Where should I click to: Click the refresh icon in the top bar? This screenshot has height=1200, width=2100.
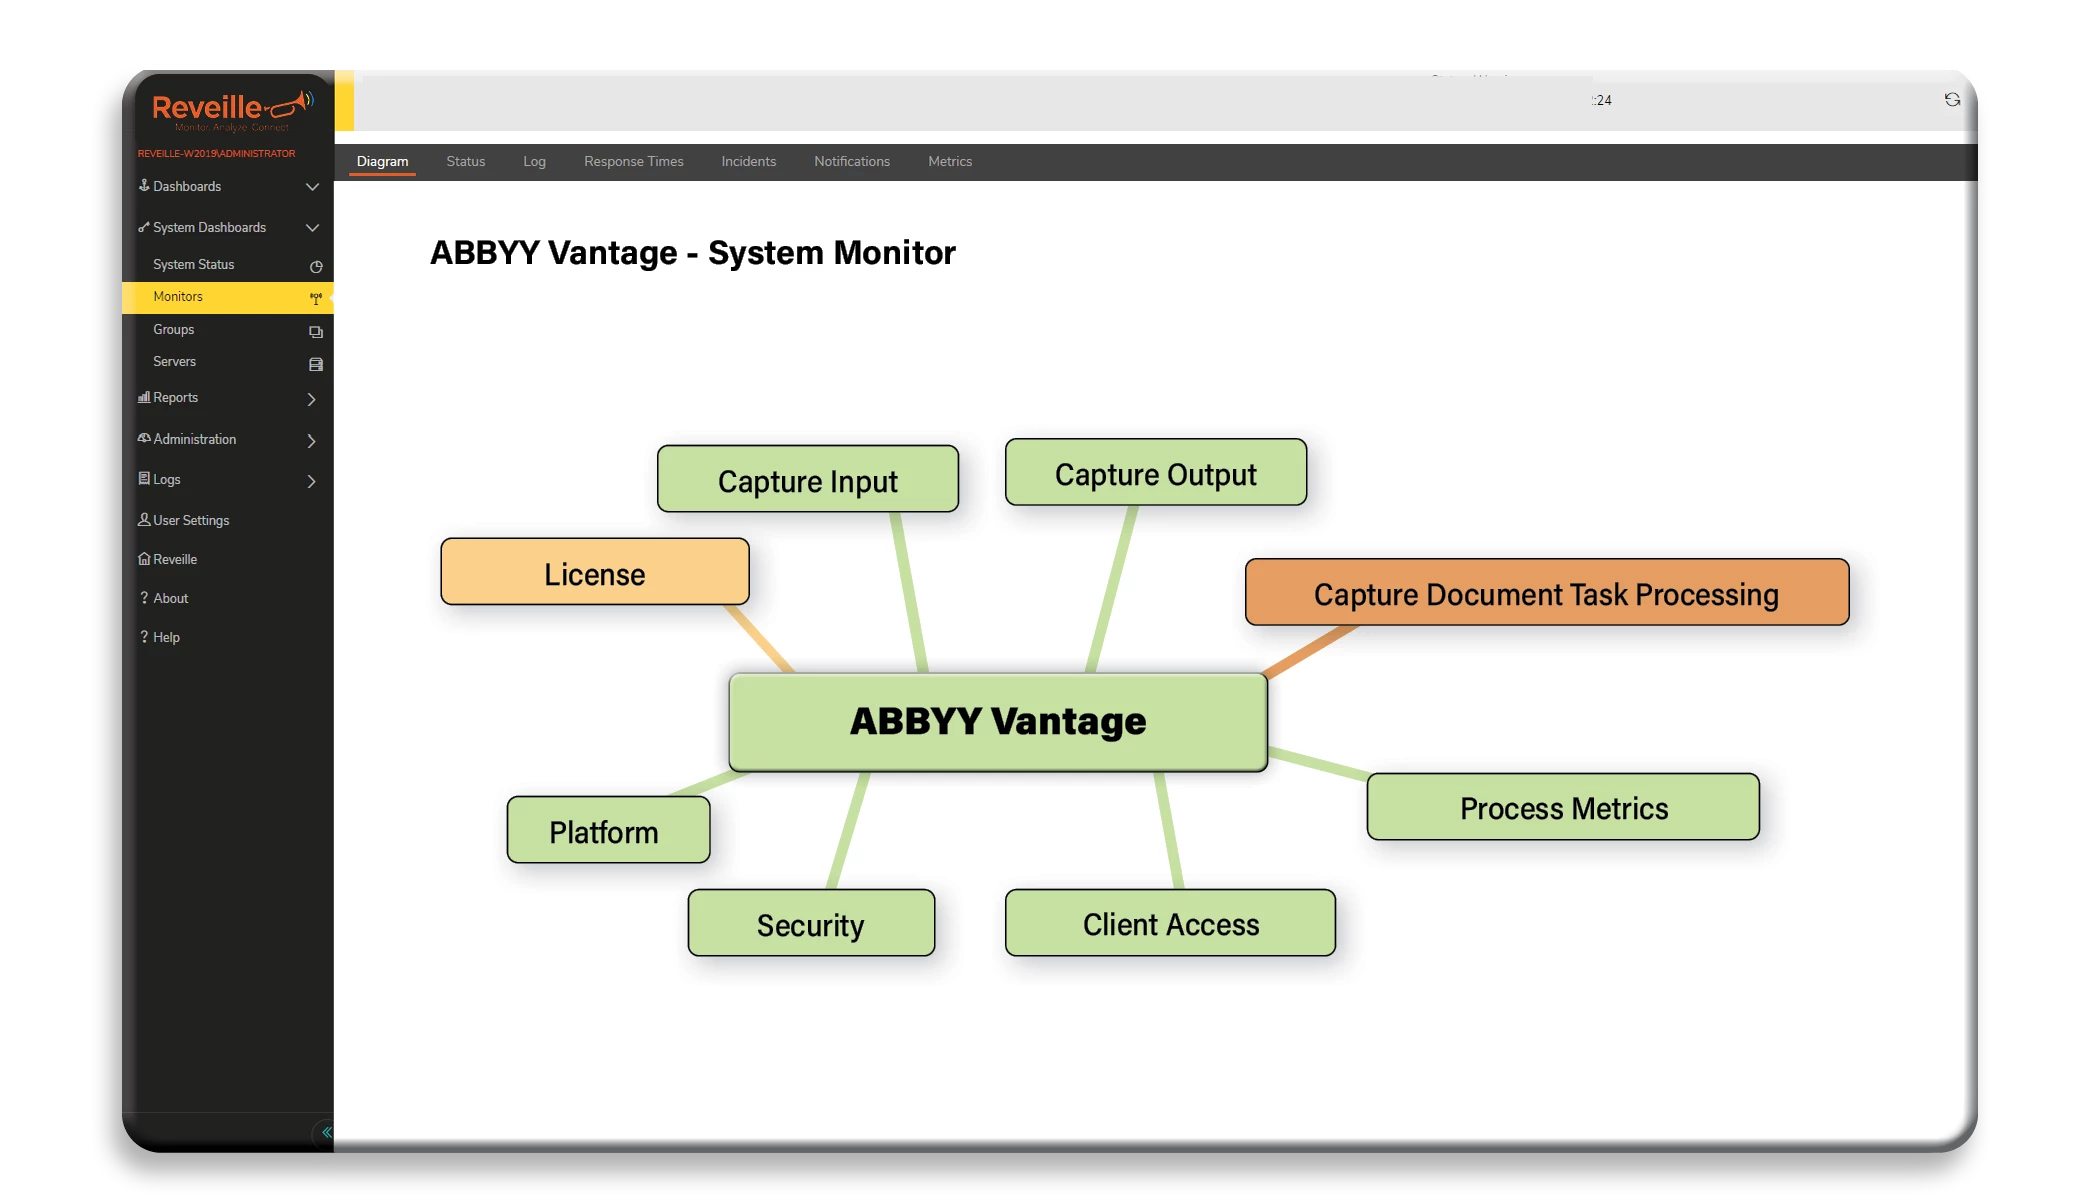[x=1952, y=100]
